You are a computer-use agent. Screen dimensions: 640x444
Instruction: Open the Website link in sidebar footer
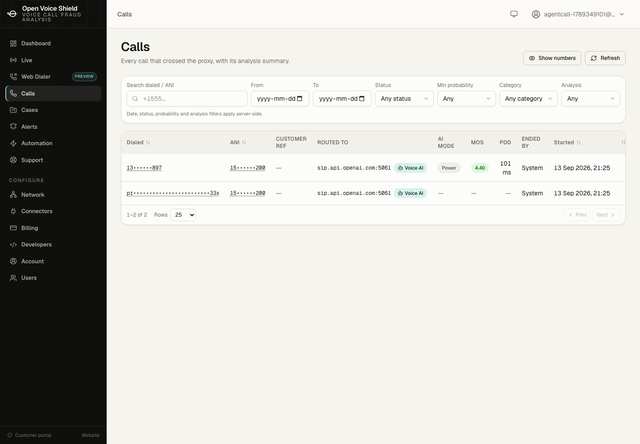[x=90, y=435]
